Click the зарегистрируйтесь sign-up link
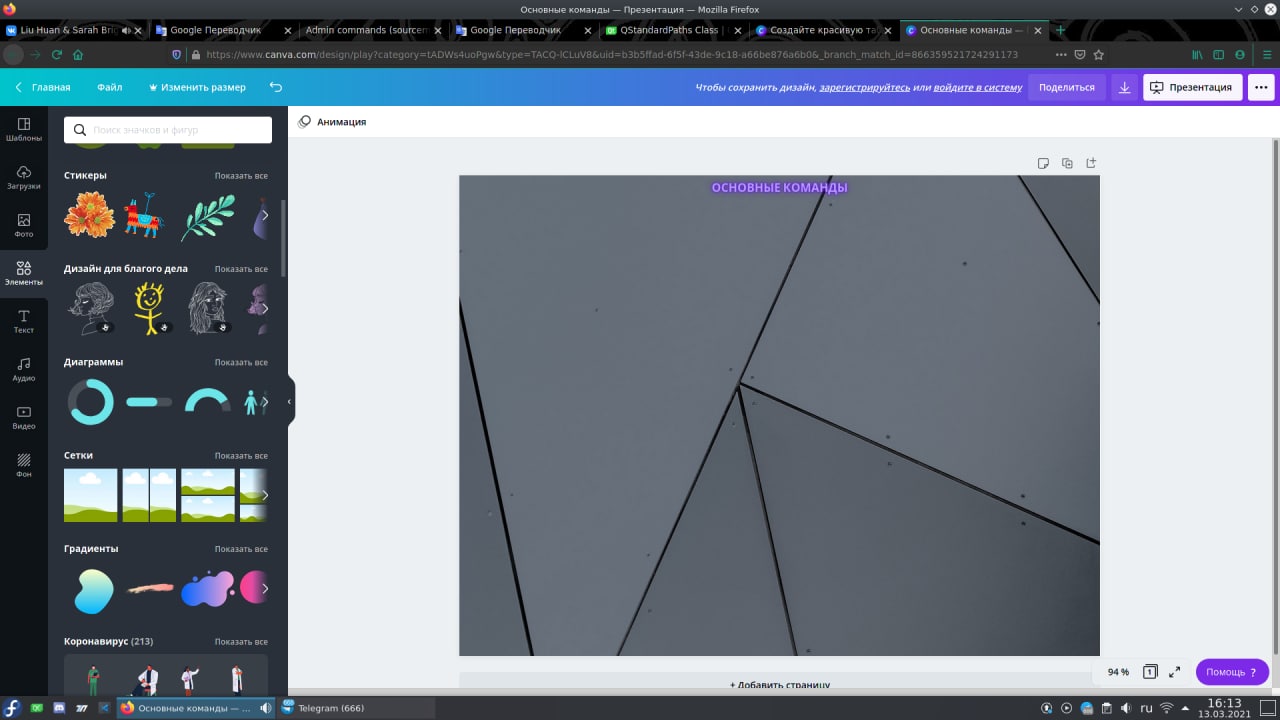This screenshot has width=1280, height=720. [x=864, y=88]
